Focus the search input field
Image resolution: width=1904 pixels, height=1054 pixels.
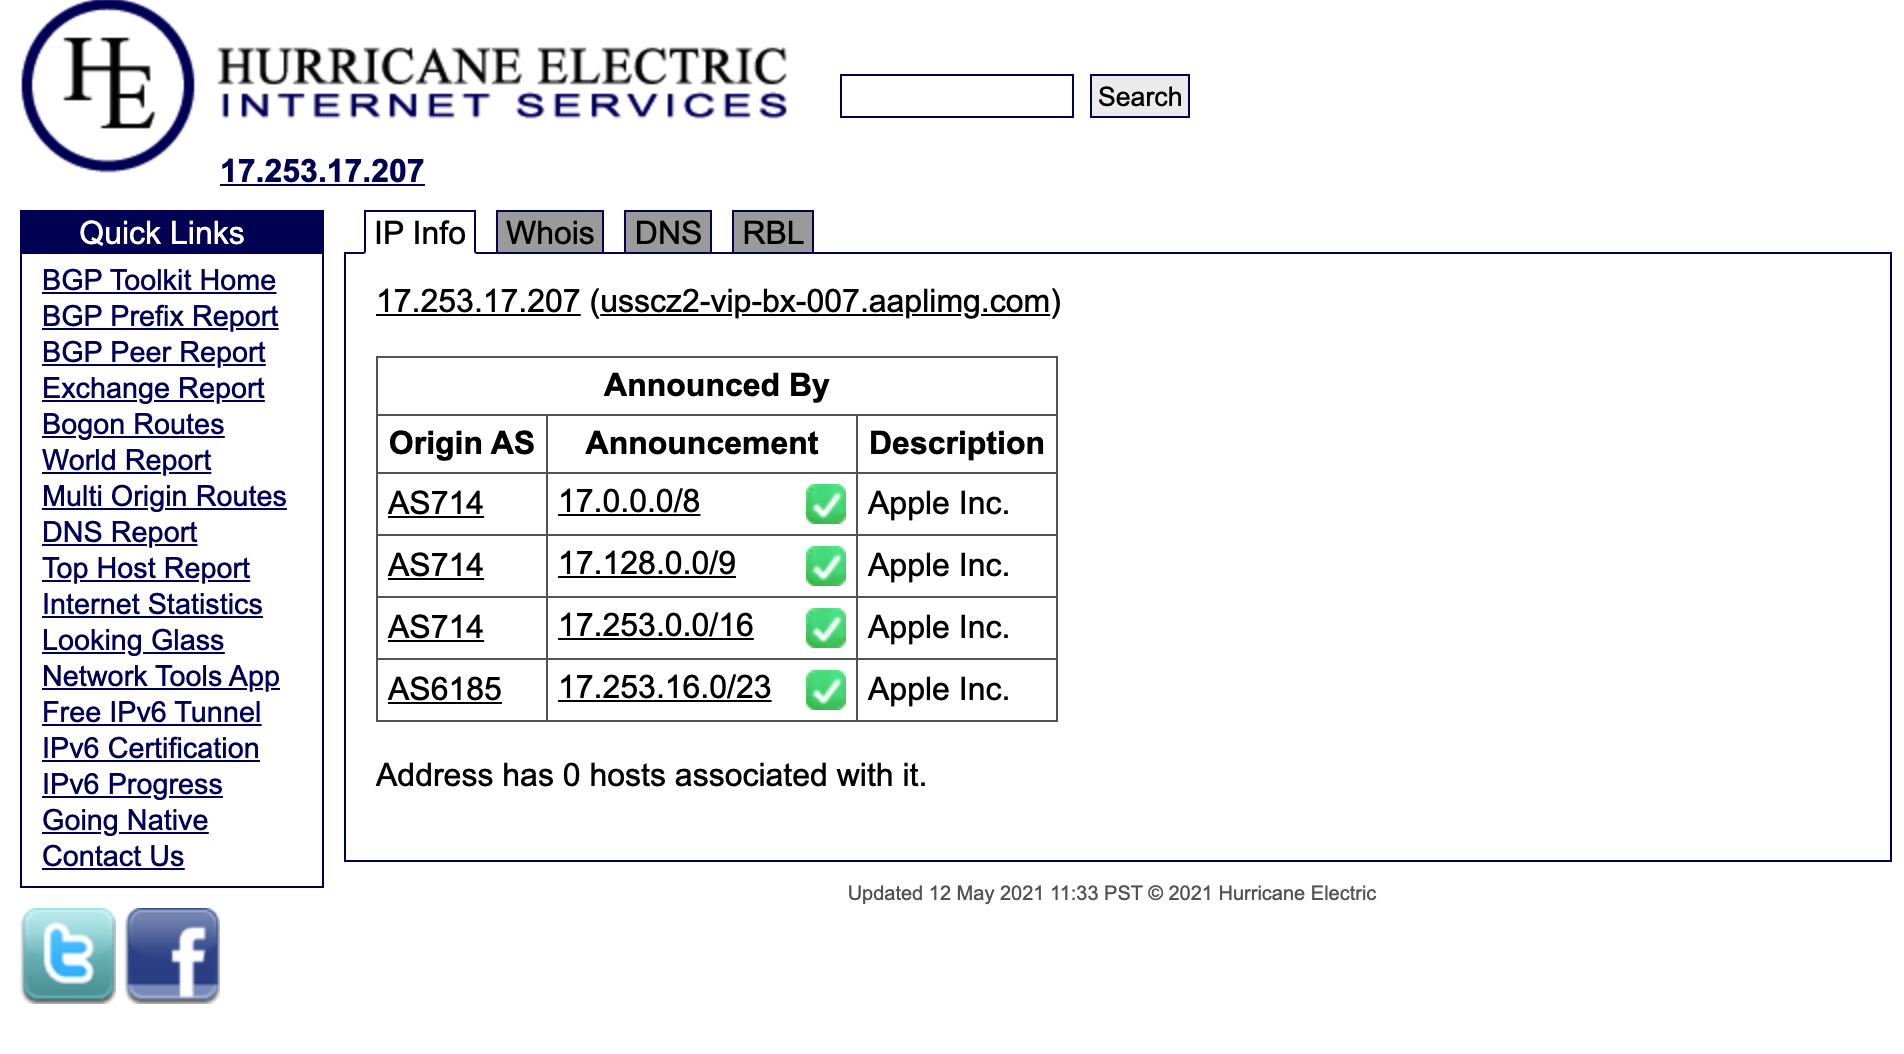pyautogui.click(x=957, y=96)
